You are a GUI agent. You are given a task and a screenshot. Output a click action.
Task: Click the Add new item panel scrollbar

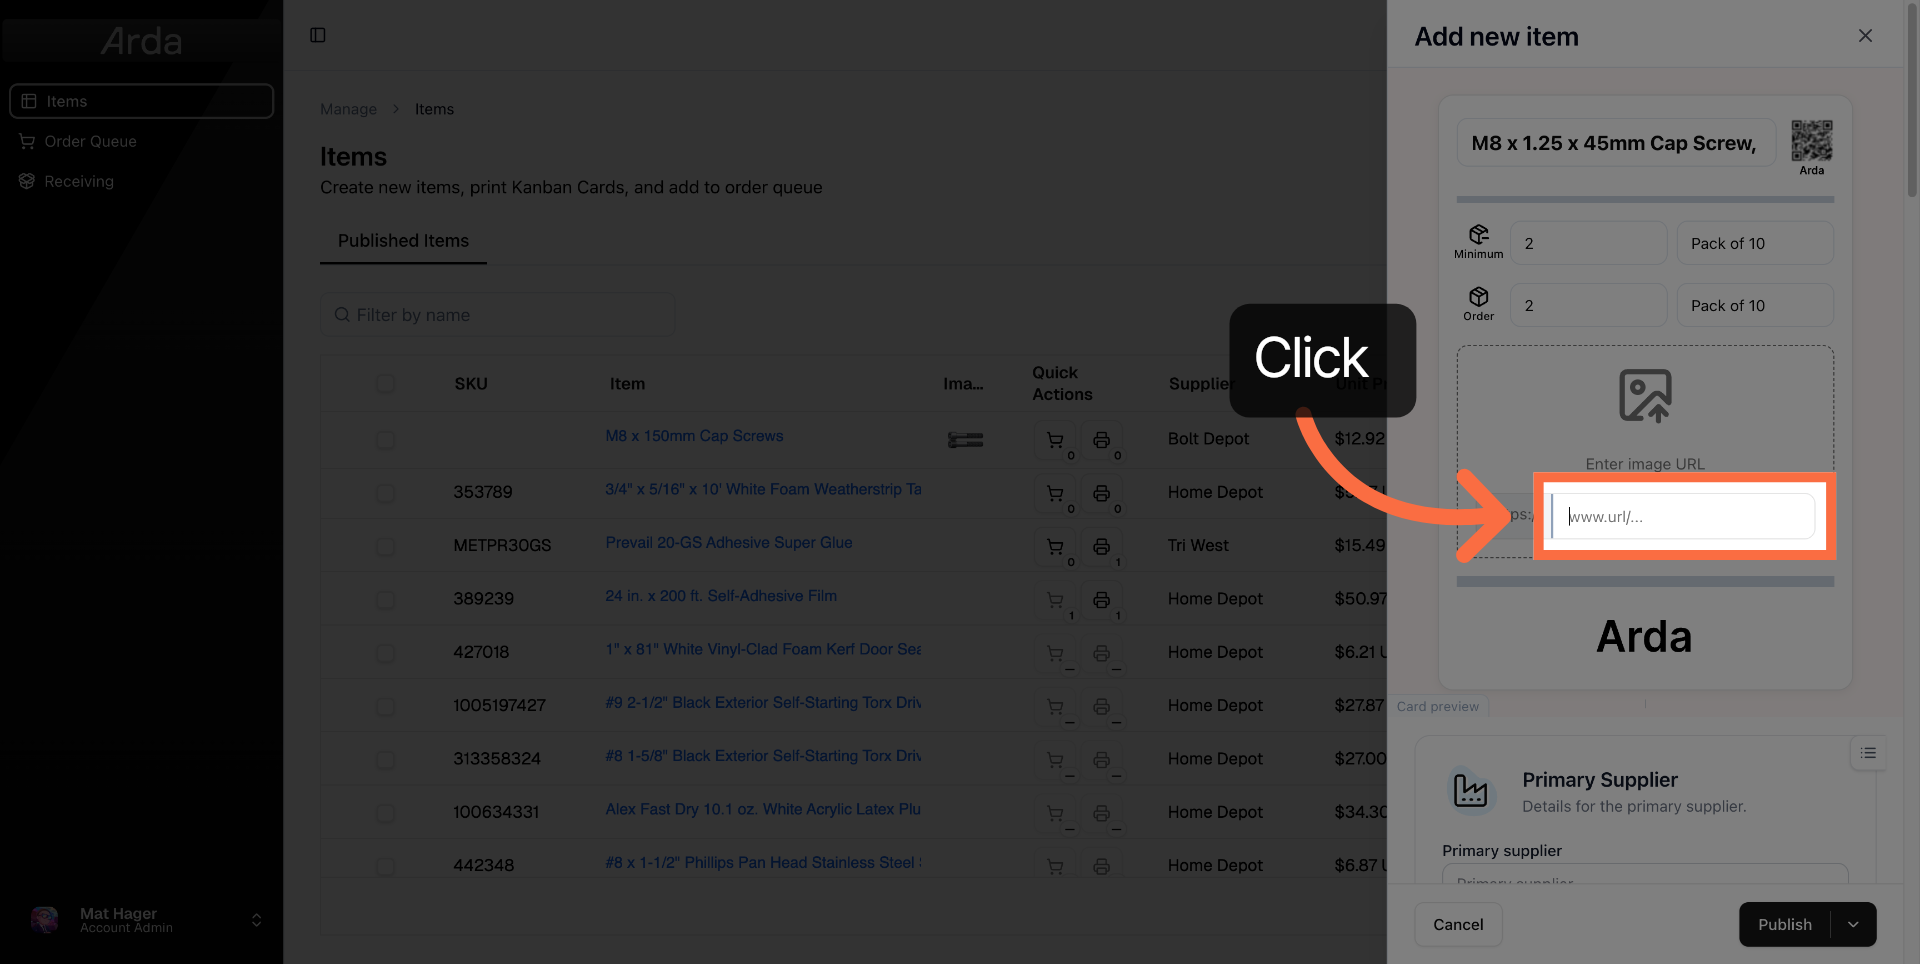pyautogui.click(x=1912, y=100)
